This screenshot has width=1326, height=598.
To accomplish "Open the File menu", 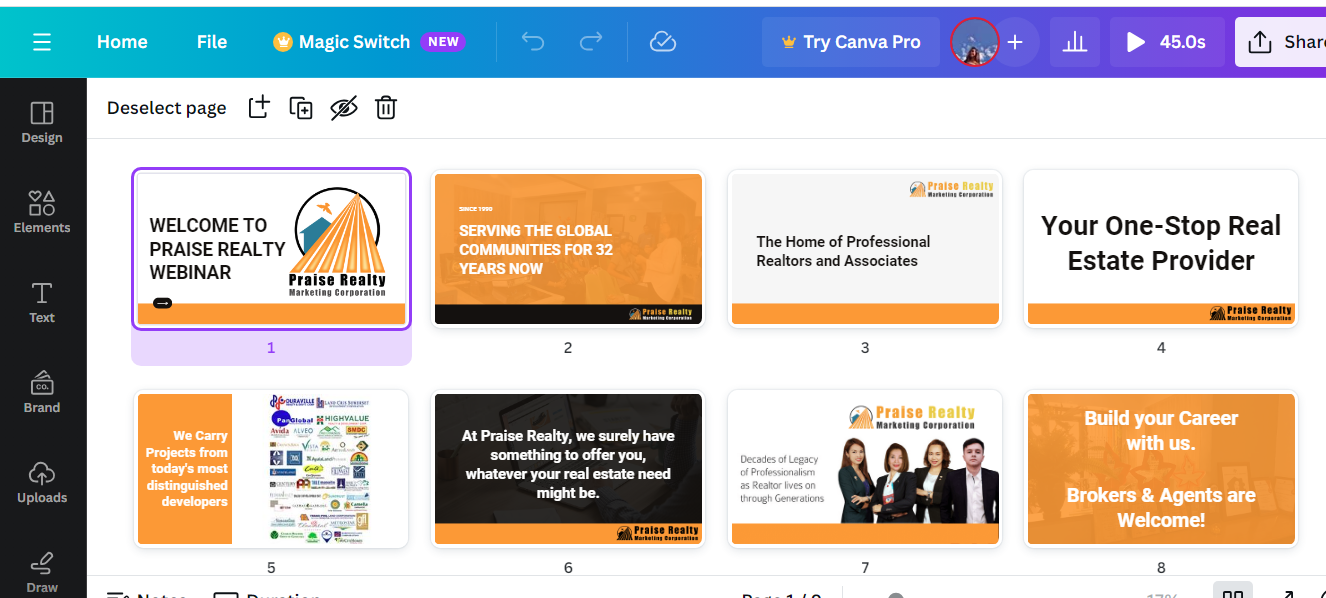I will tap(212, 42).
